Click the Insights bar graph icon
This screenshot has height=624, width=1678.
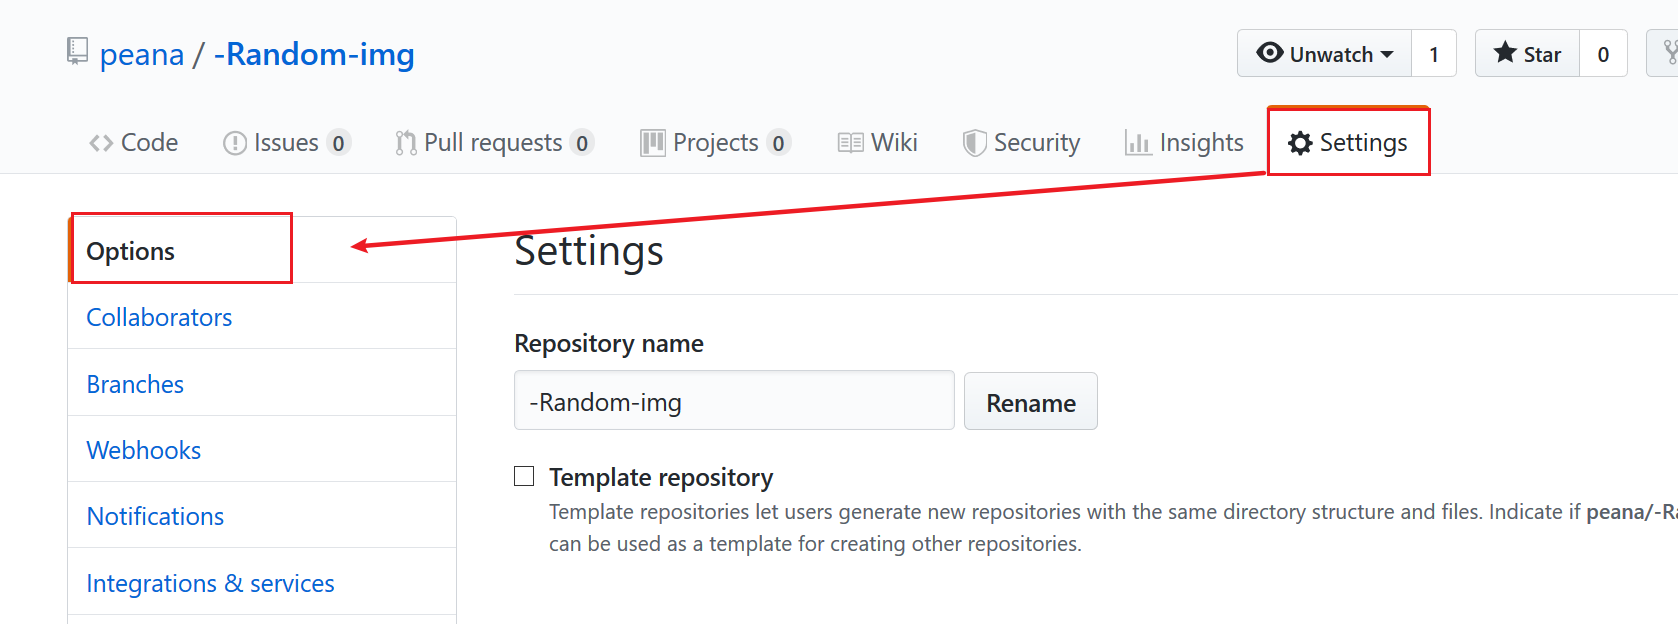tap(1138, 143)
